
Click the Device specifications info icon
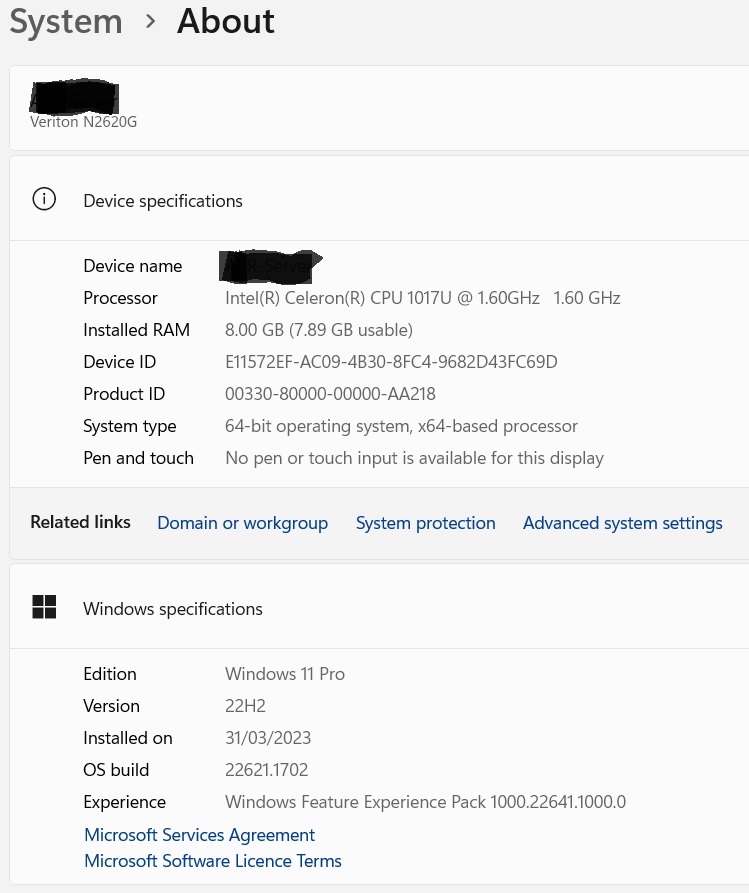point(44,199)
